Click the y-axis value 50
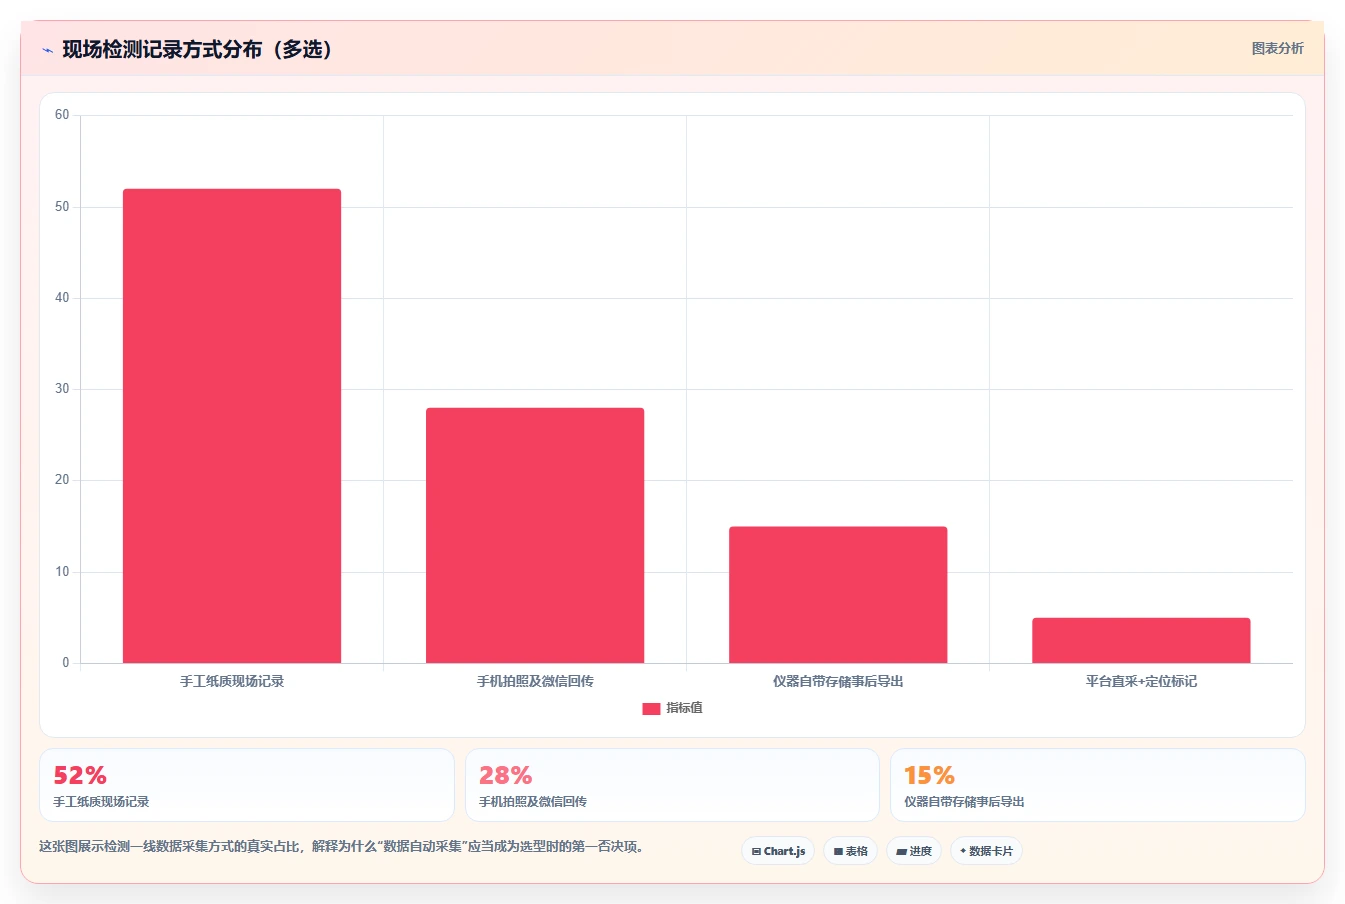This screenshot has height=904, width=1345. 62,207
